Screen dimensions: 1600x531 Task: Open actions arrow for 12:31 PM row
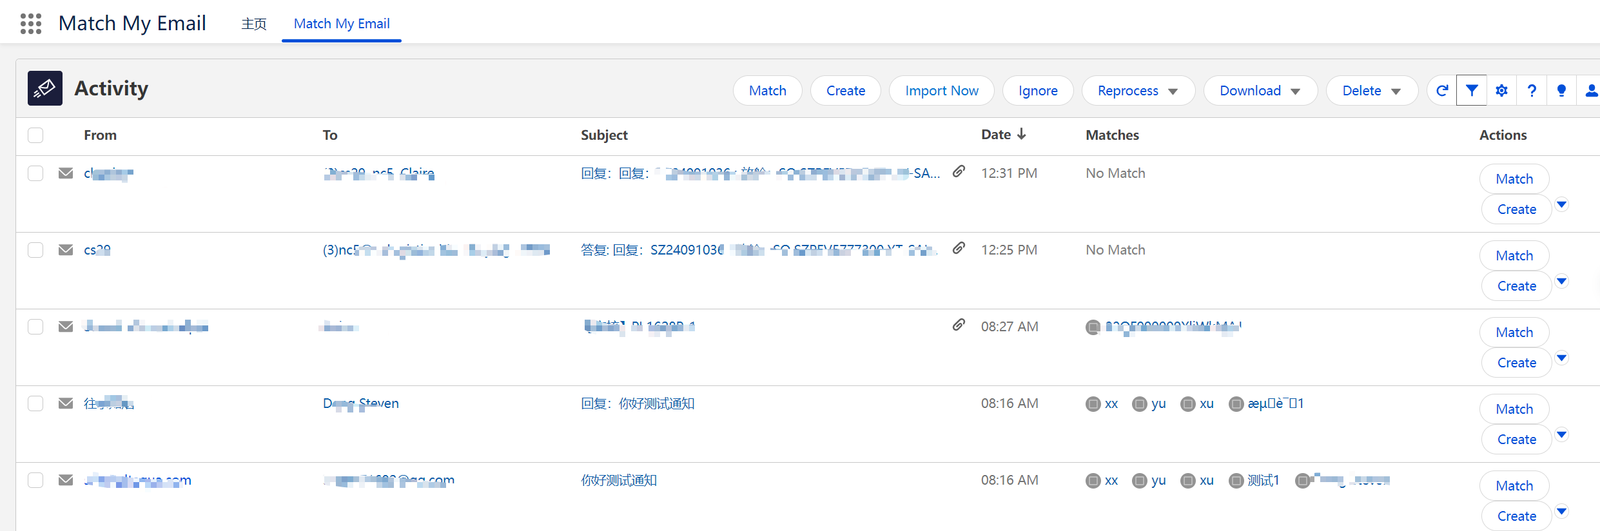point(1562,205)
